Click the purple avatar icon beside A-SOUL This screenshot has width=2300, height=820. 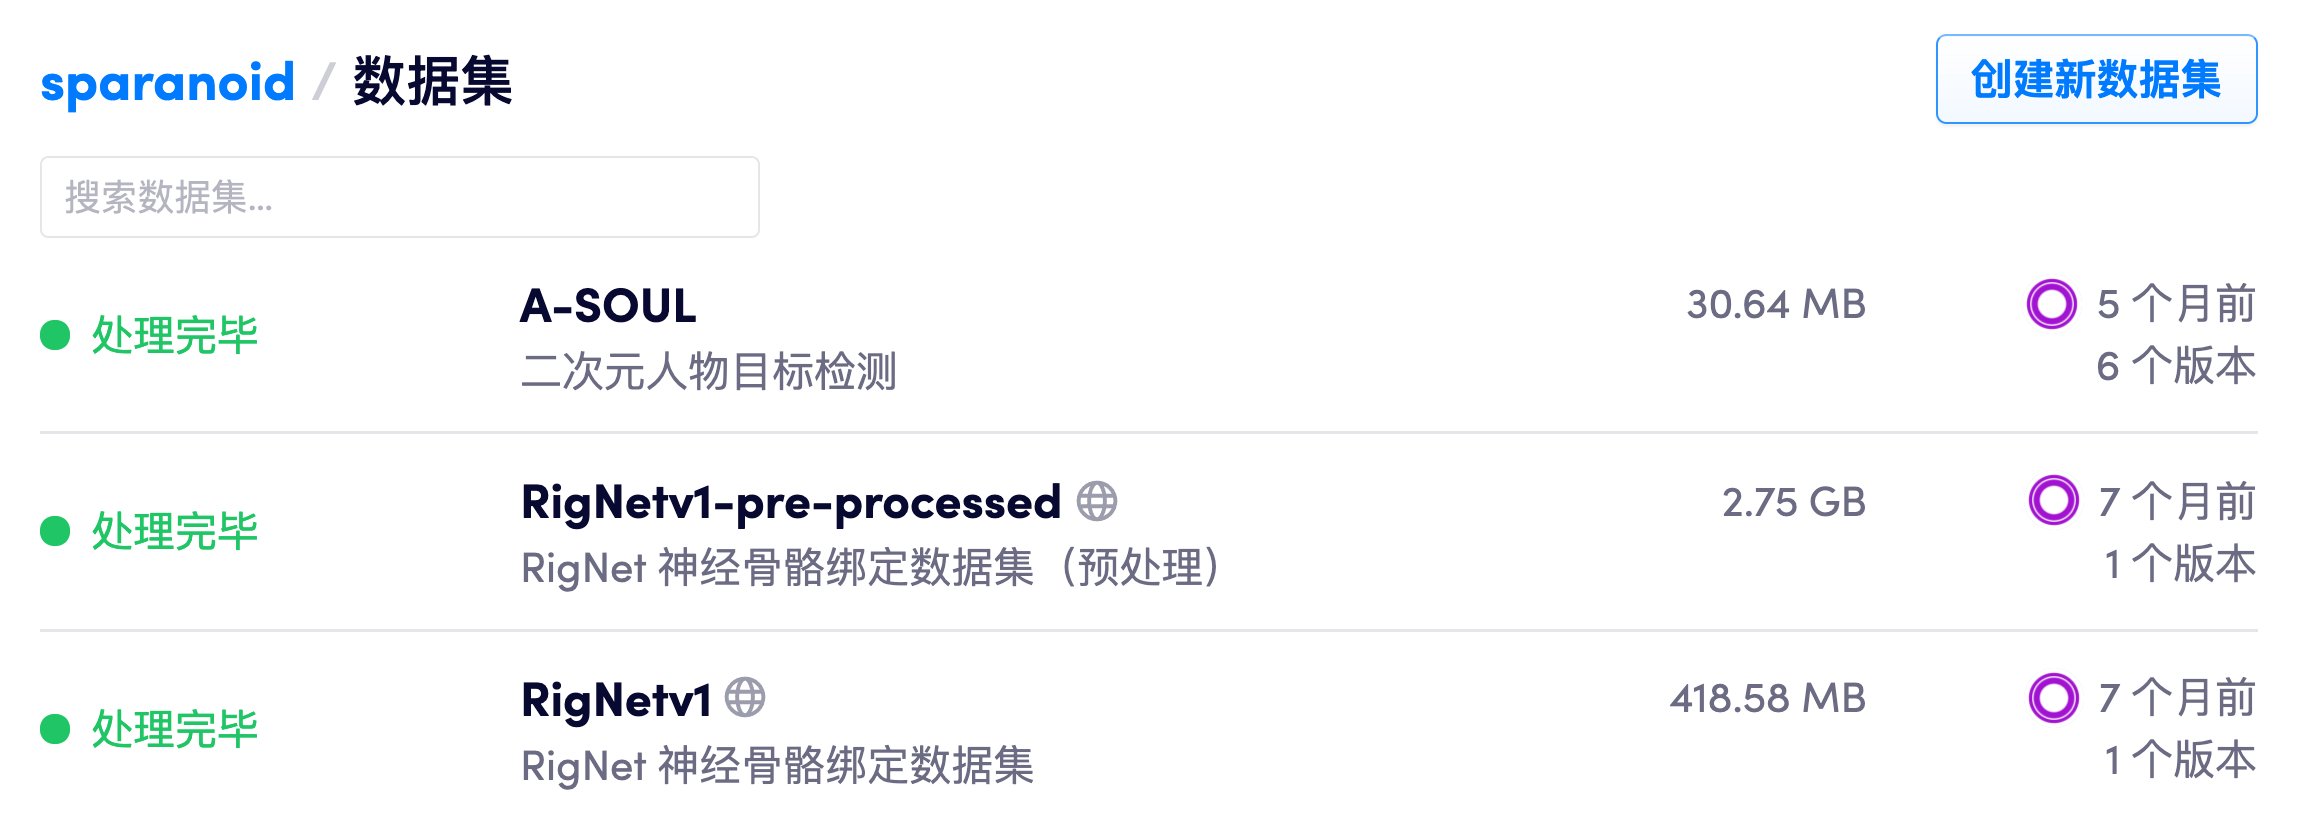point(2051,304)
